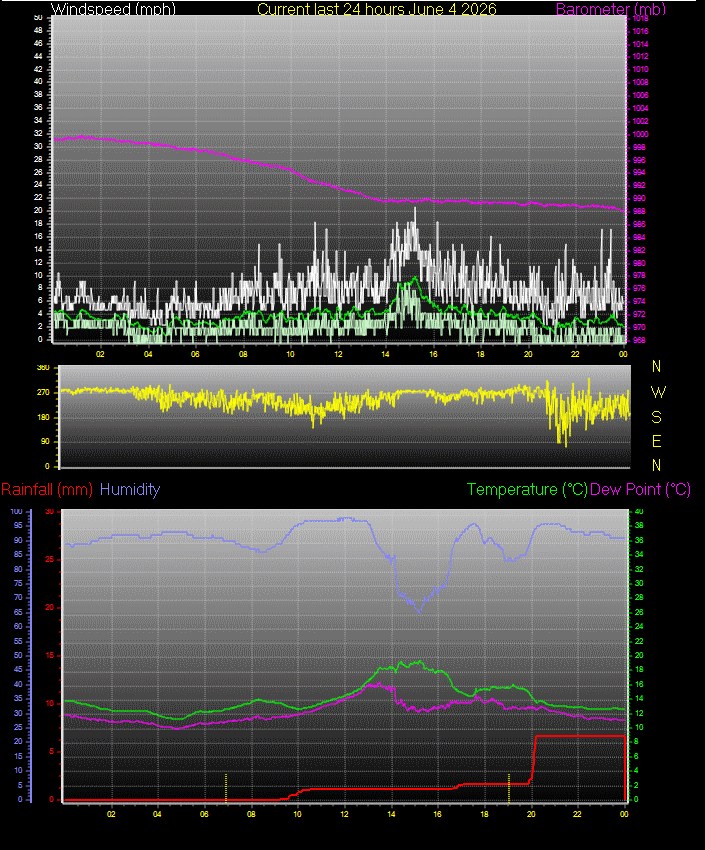The image size is (705, 850).
Task: Click the red 5 mark on rainfall scale
Action: (51, 751)
